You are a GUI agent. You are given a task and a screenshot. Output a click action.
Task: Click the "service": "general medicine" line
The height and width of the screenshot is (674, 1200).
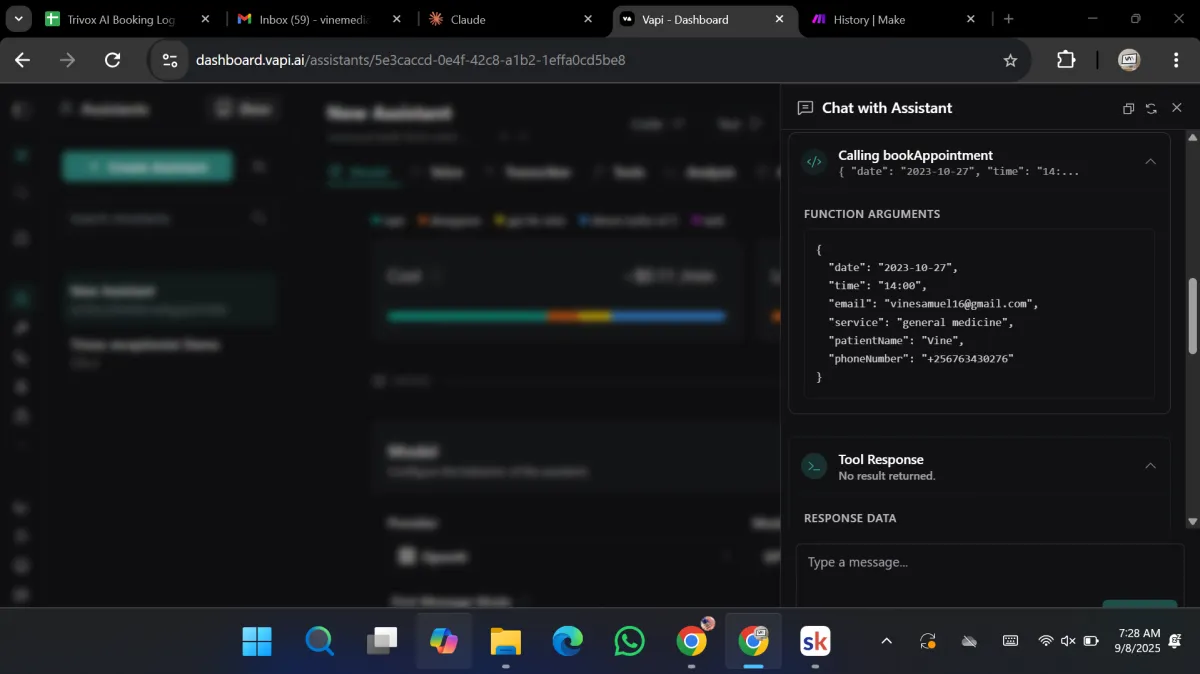click(x=921, y=322)
